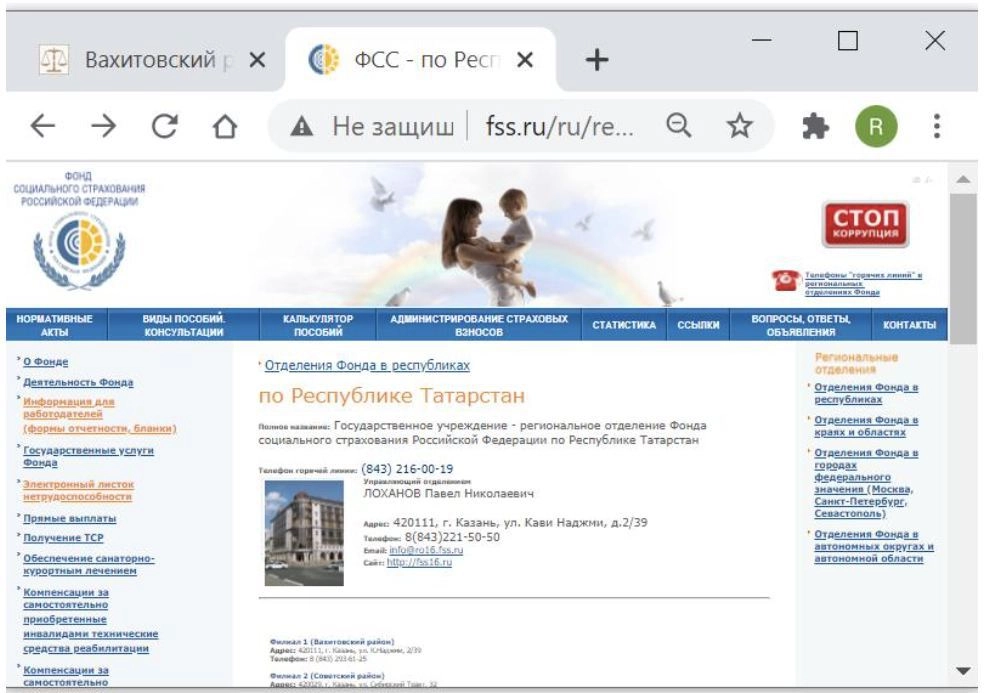985x693 pixels.
Task: Switch to the Вахитовский tab
Action: coord(150,60)
